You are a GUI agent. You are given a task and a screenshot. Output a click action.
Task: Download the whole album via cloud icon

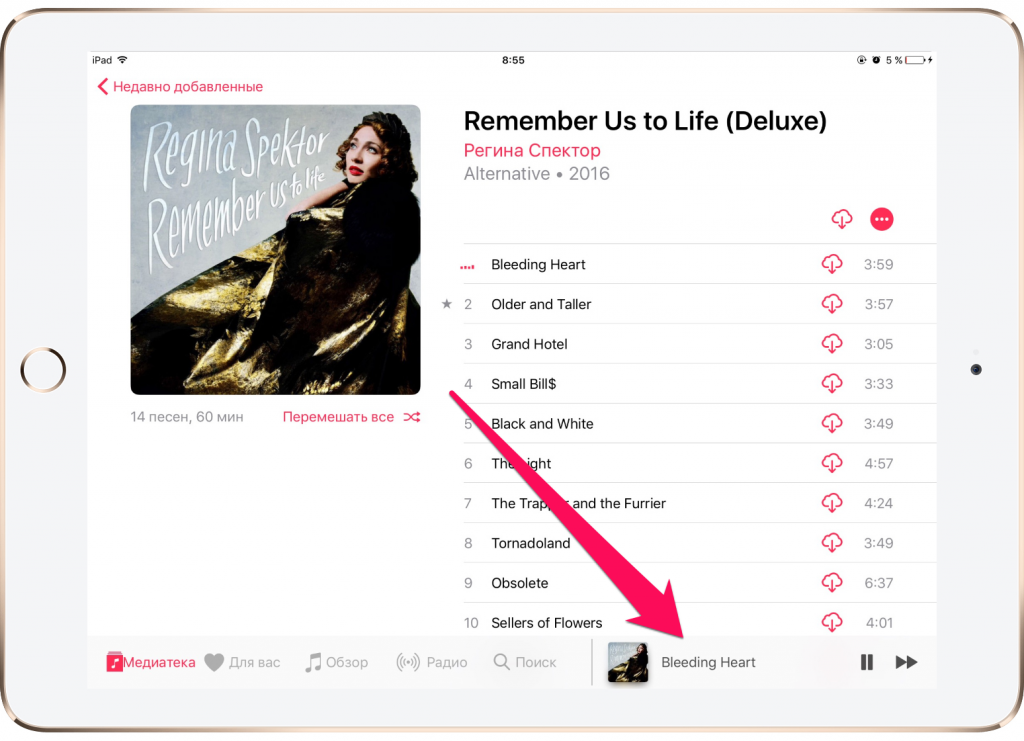842,219
